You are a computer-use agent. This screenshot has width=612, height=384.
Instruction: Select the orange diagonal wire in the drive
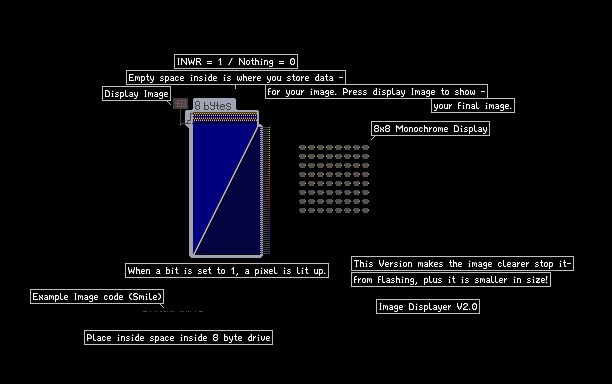(x=226, y=190)
